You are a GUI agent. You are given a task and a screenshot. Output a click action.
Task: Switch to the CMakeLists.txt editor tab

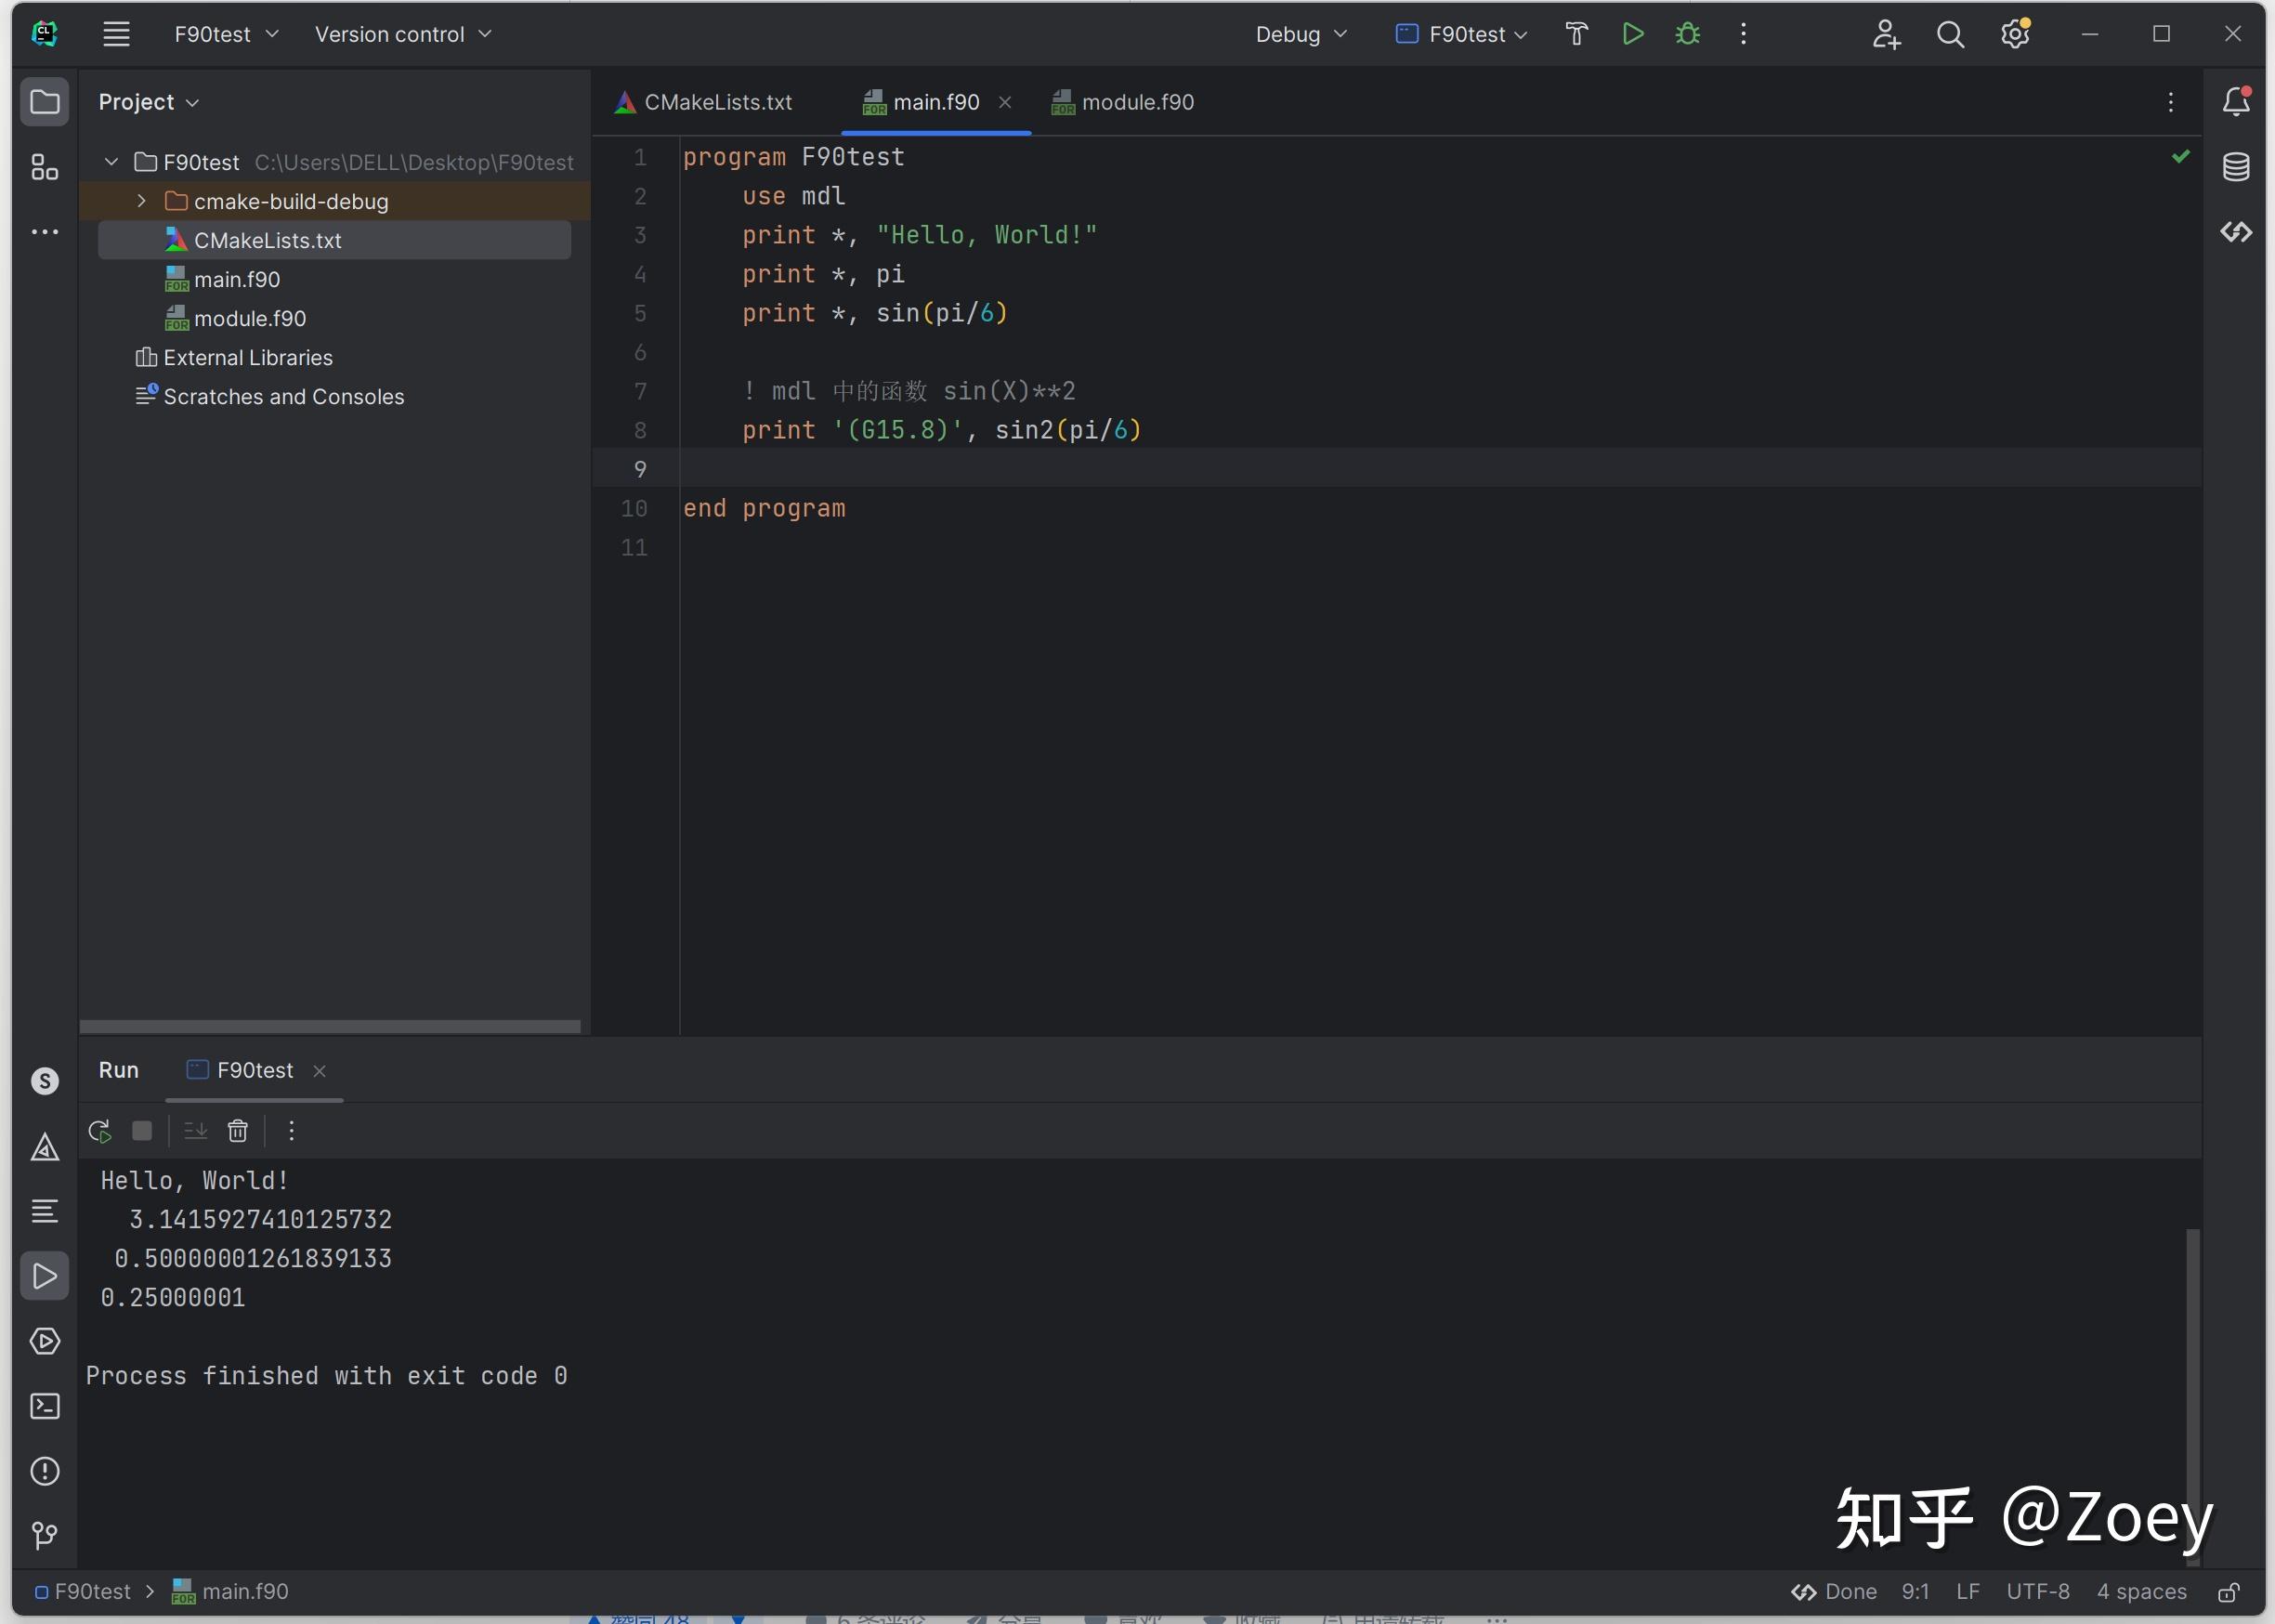(718, 101)
